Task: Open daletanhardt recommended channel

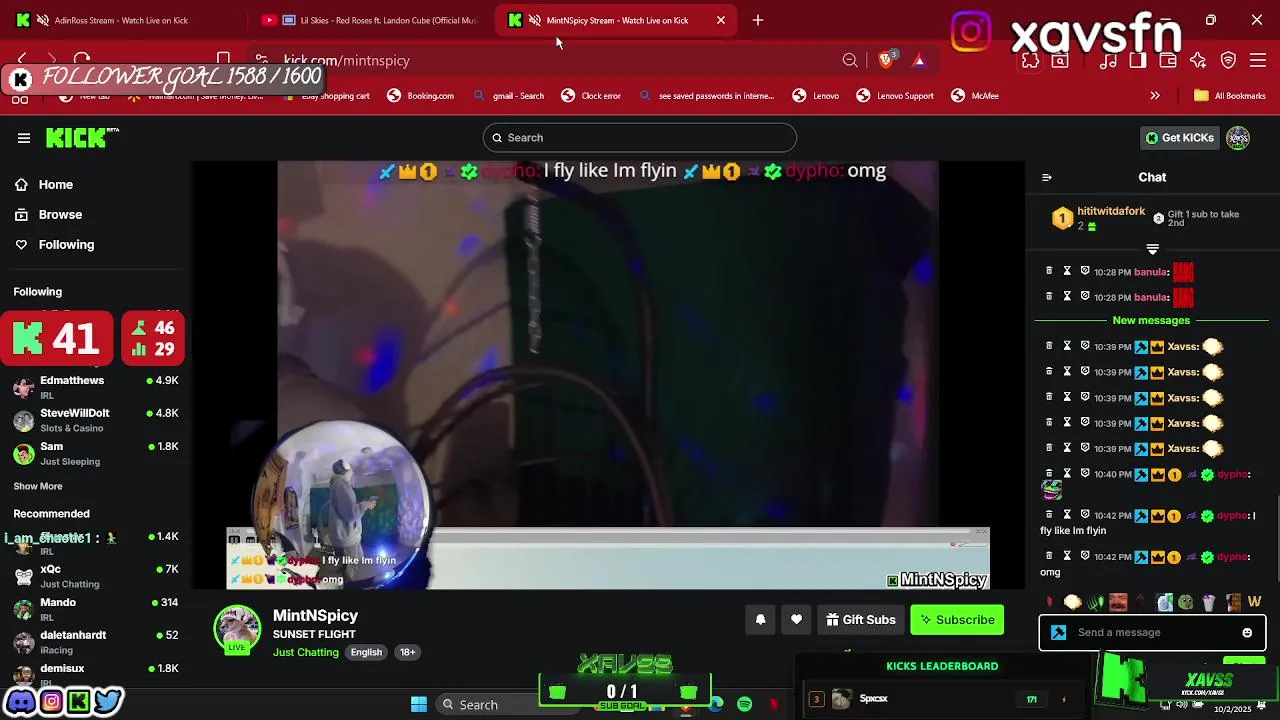Action: tap(96, 642)
